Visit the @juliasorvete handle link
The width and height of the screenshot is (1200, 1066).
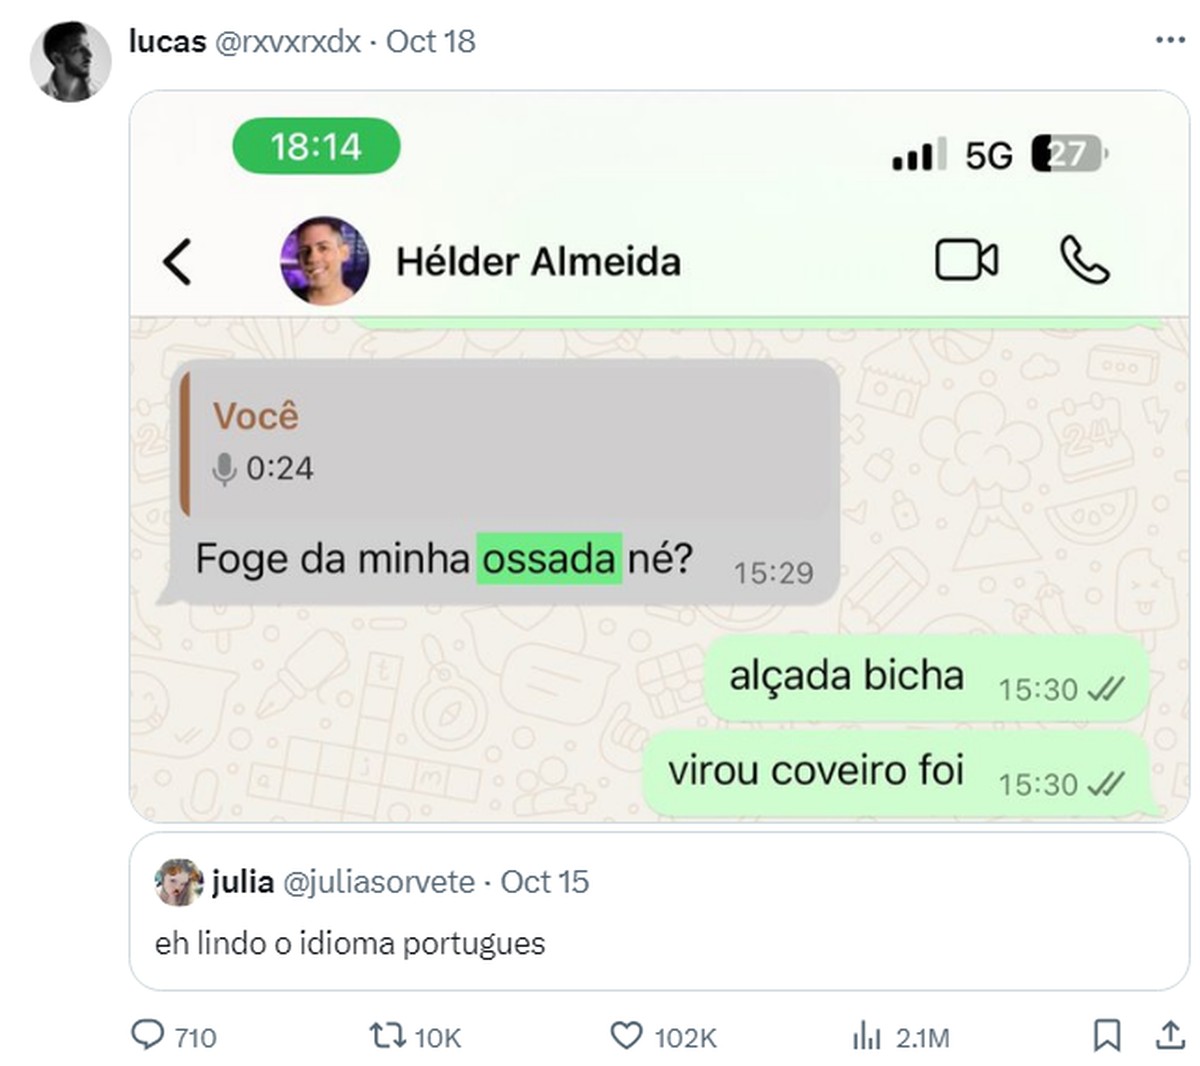tap(380, 882)
